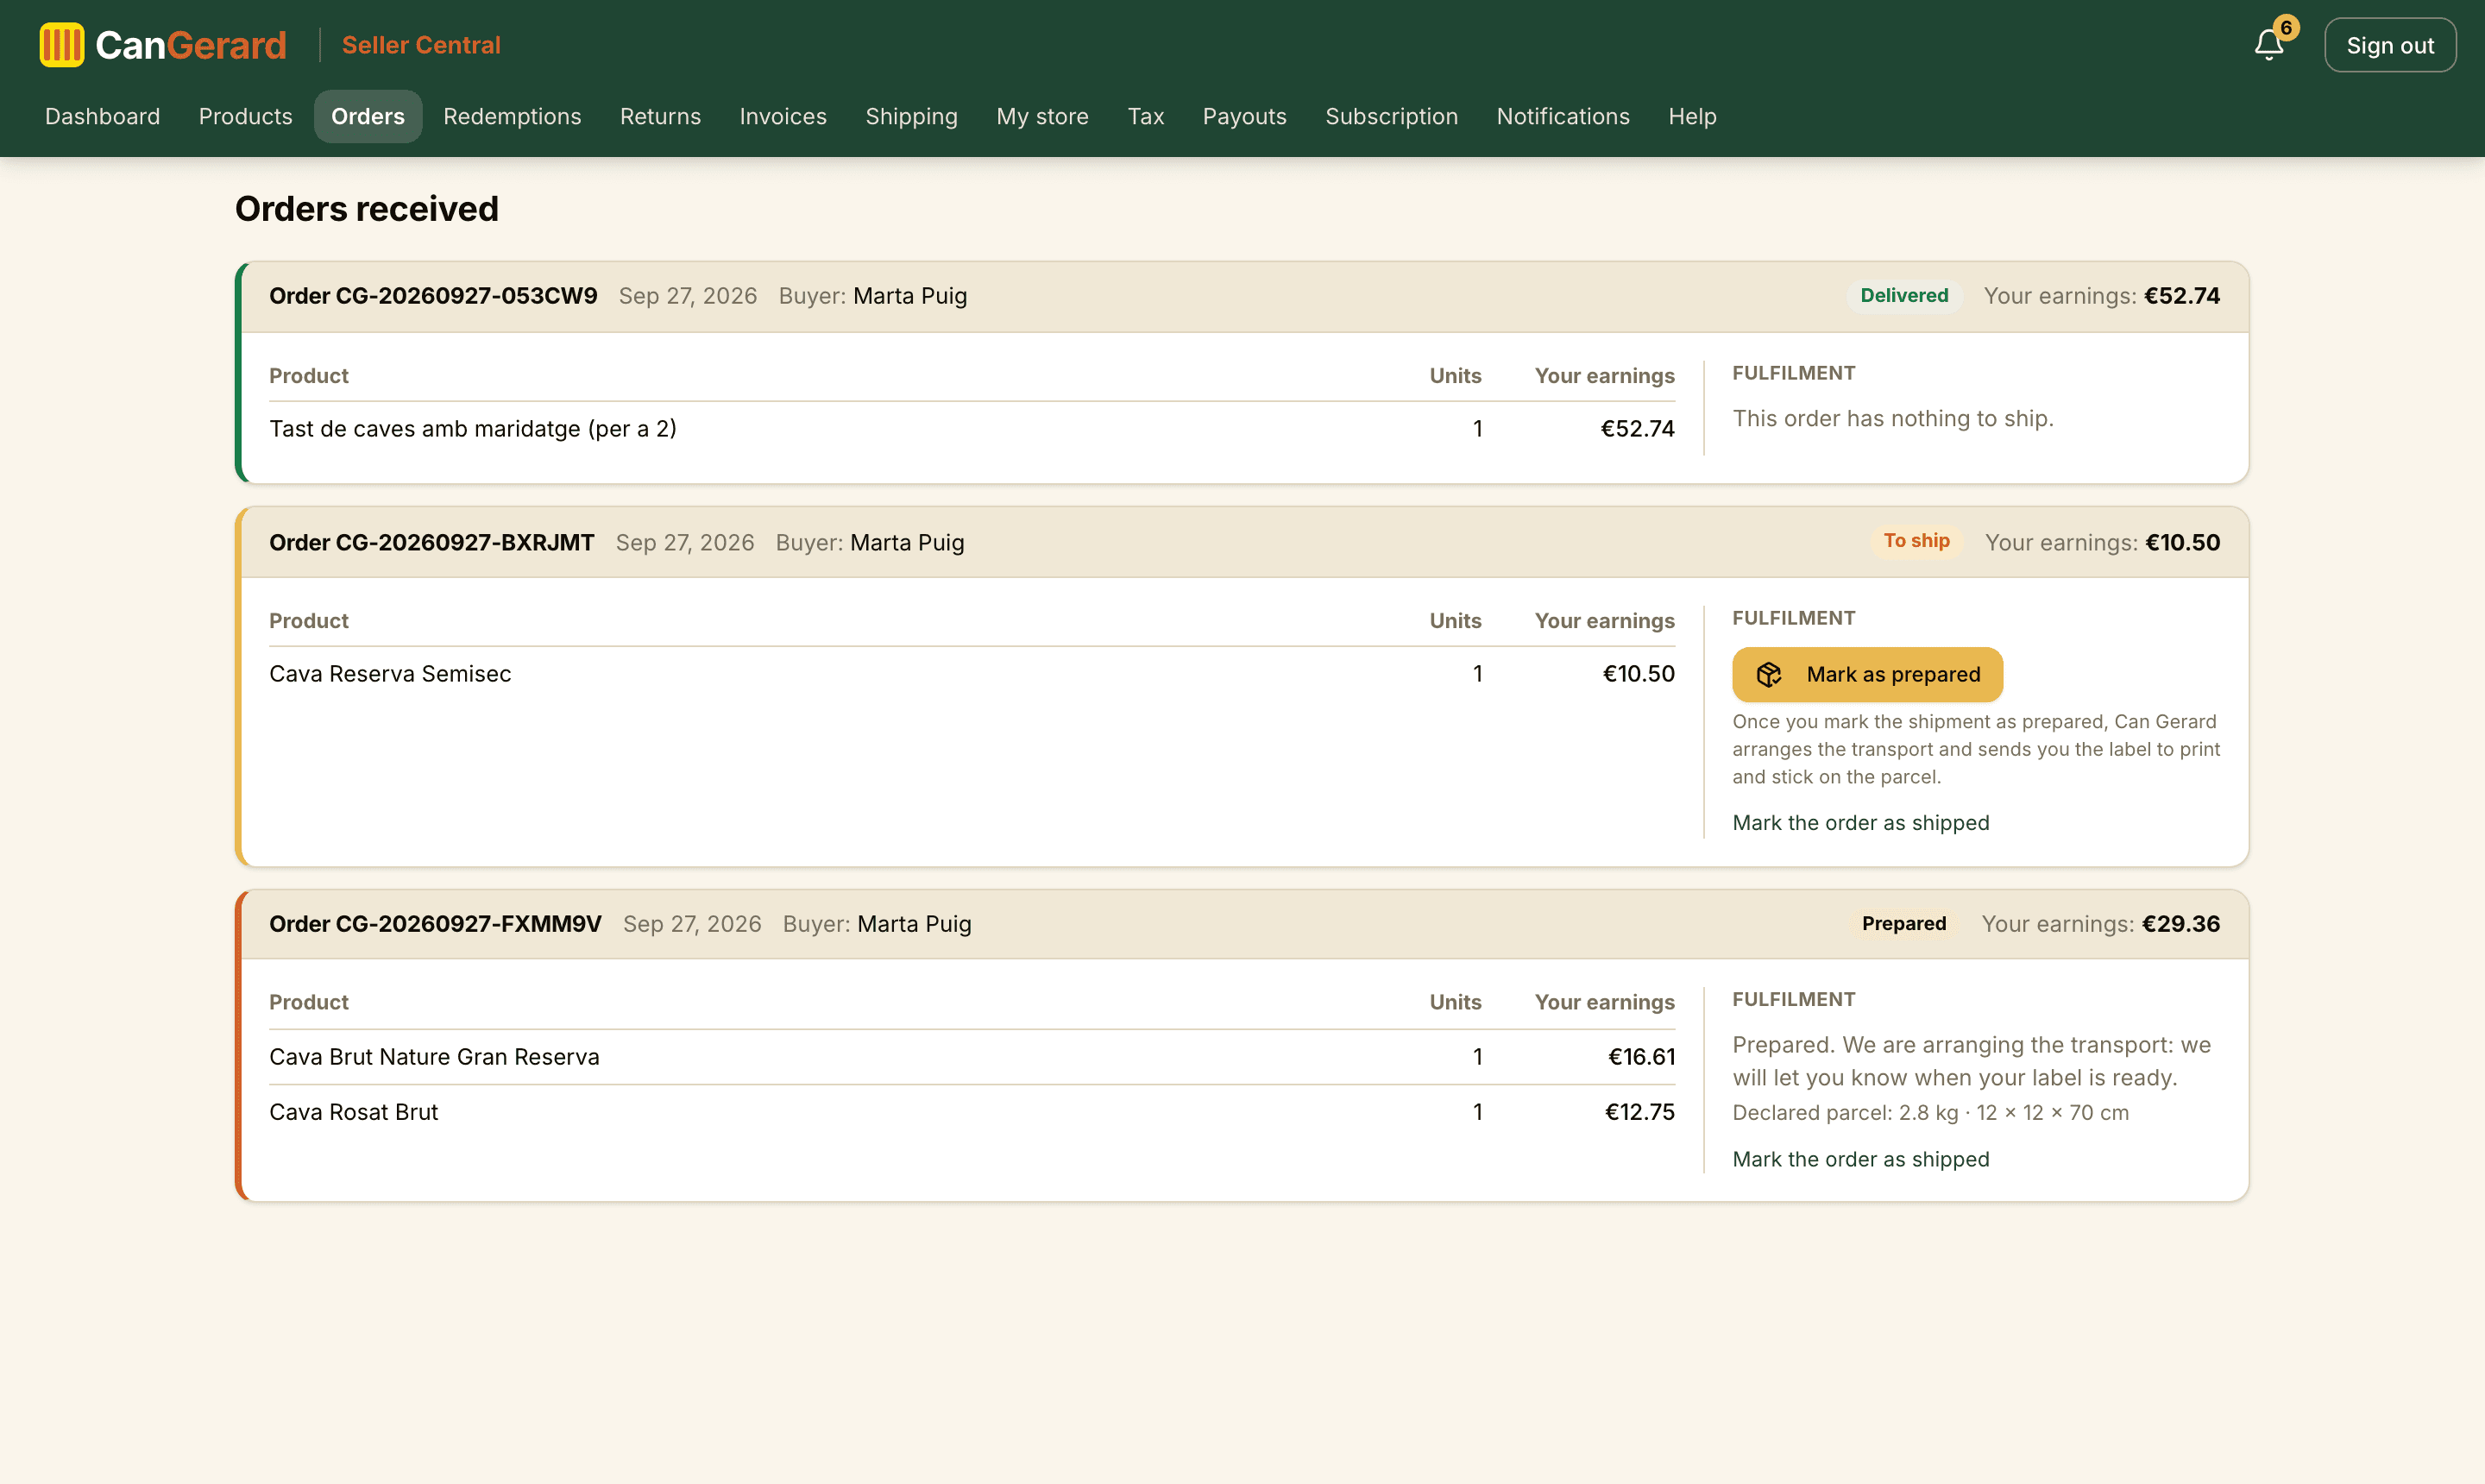Click product Cava Reserva Semisec
Viewport: 2485px width, 1484px height.
[x=390, y=673]
